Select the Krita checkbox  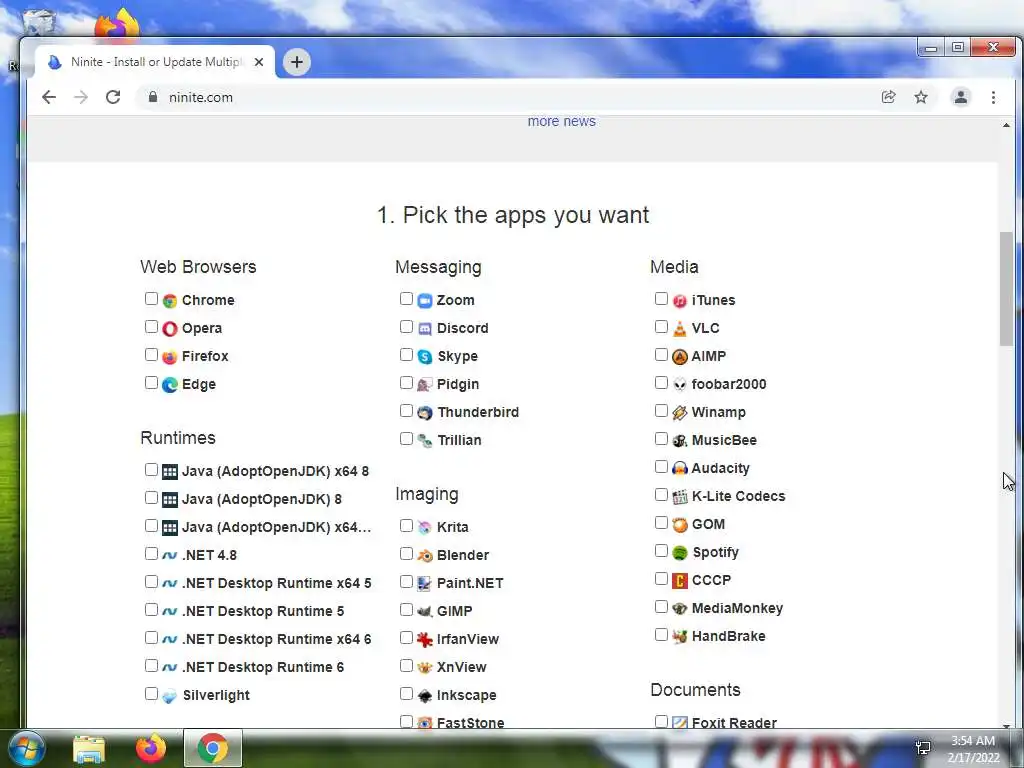406,526
